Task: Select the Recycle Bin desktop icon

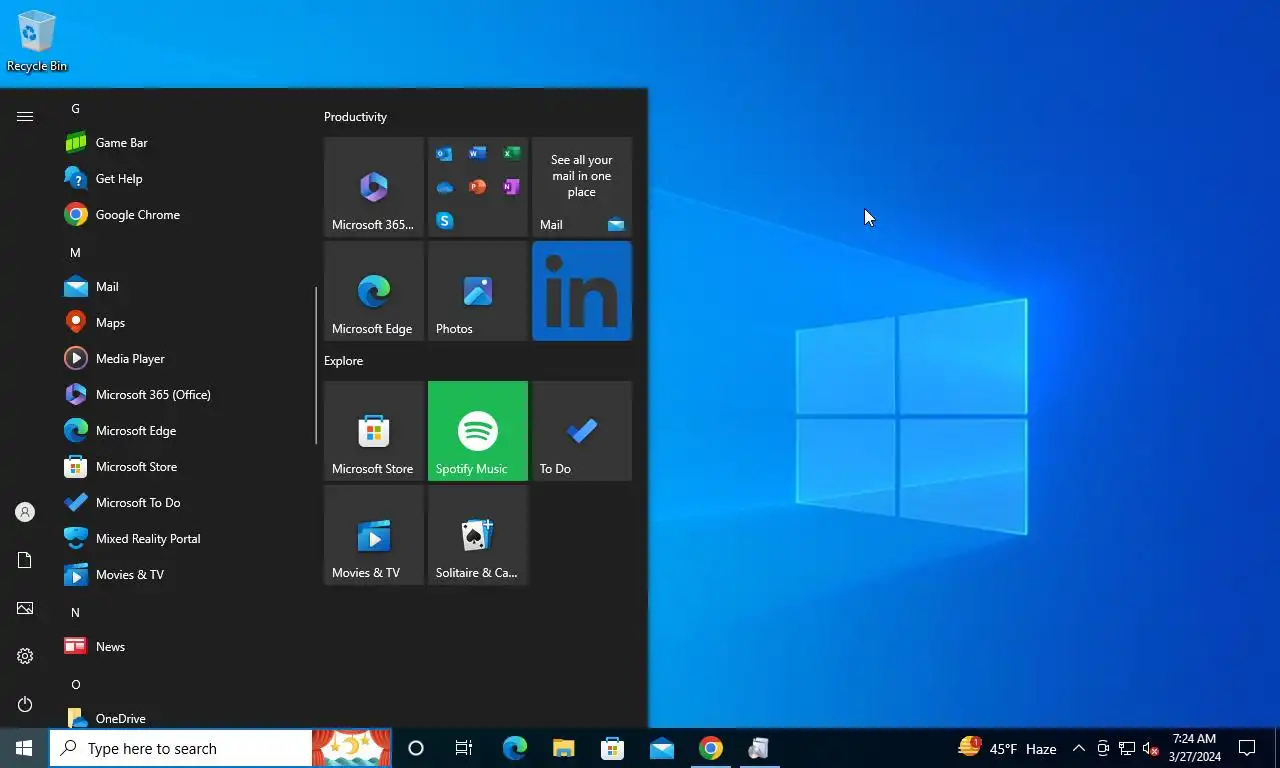Action: coord(37,42)
